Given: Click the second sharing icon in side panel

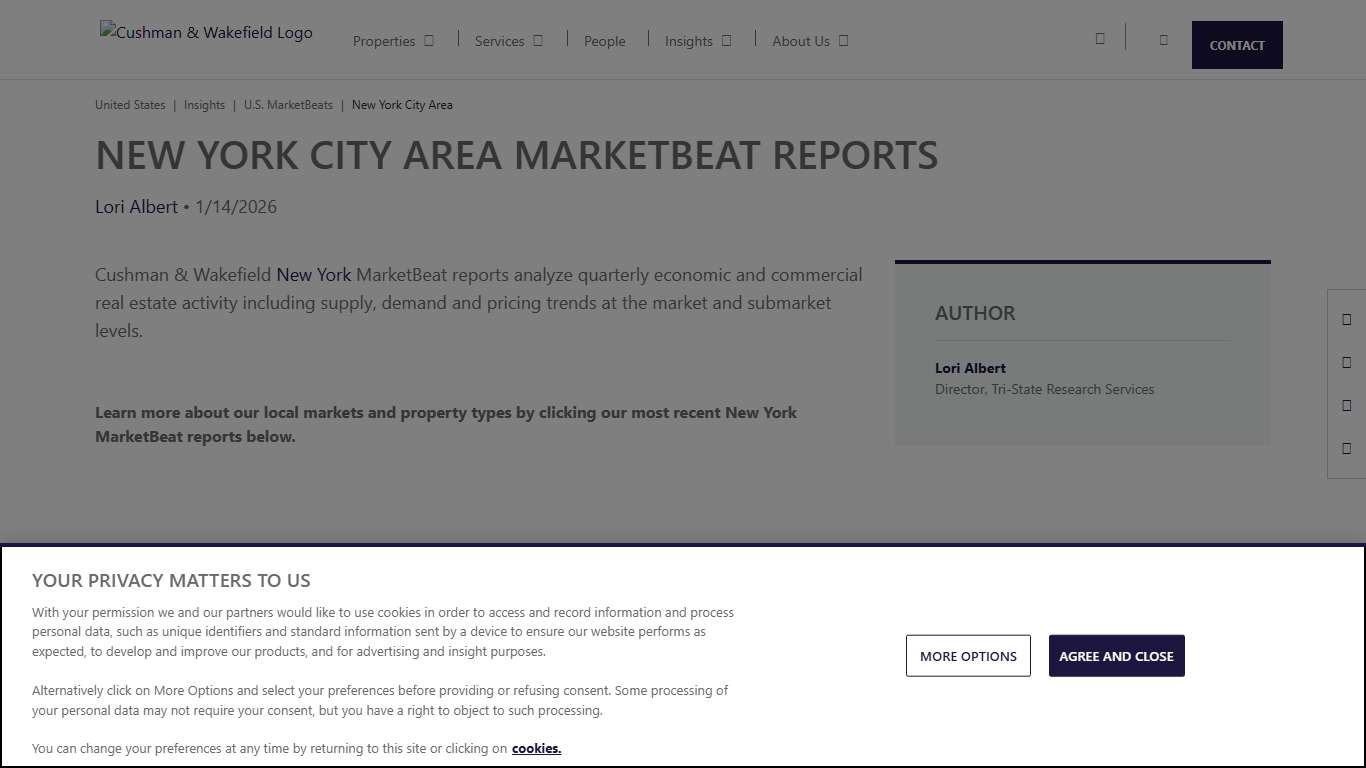Looking at the screenshot, I should [x=1347, y=362].
